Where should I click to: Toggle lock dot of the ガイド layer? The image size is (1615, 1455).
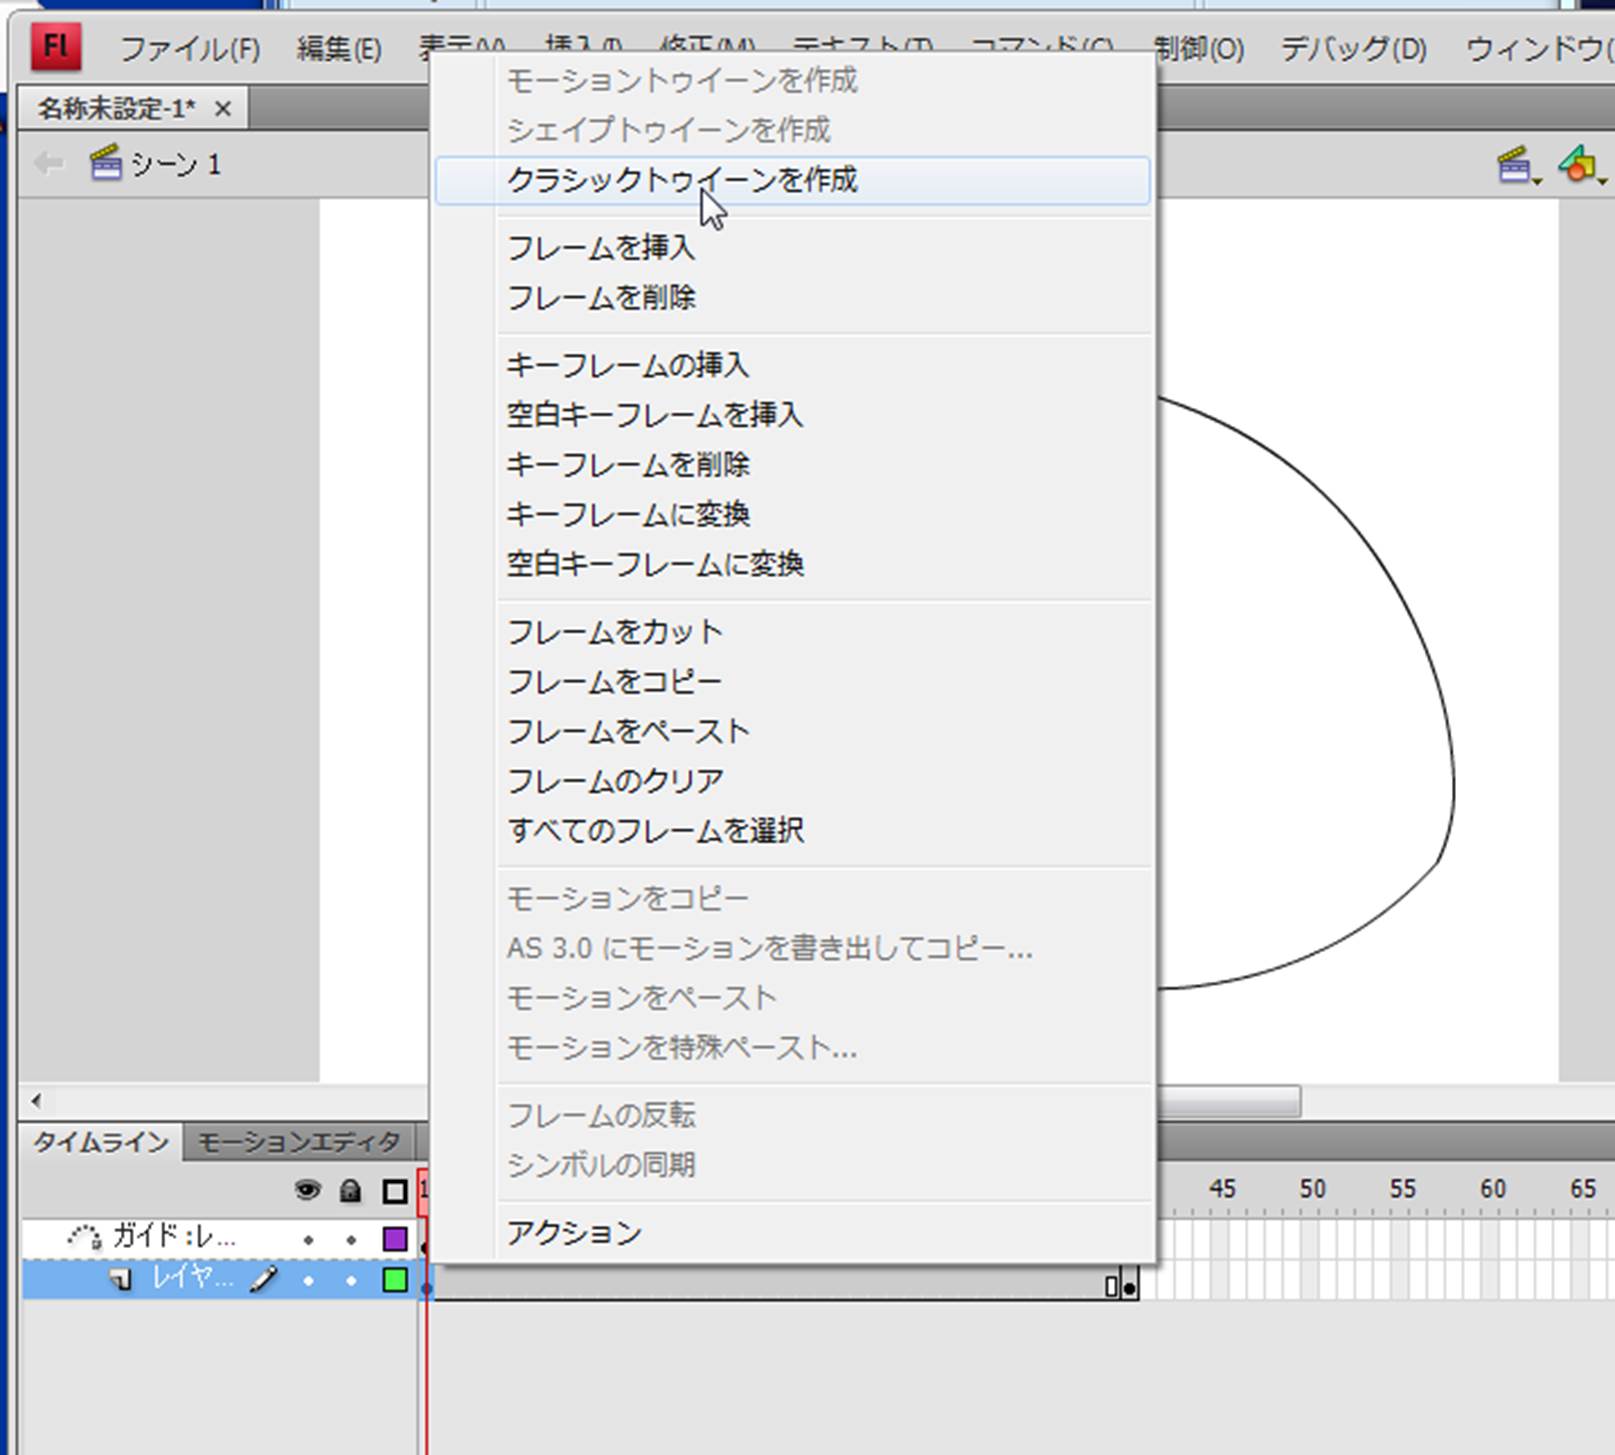pos(351,1240)
